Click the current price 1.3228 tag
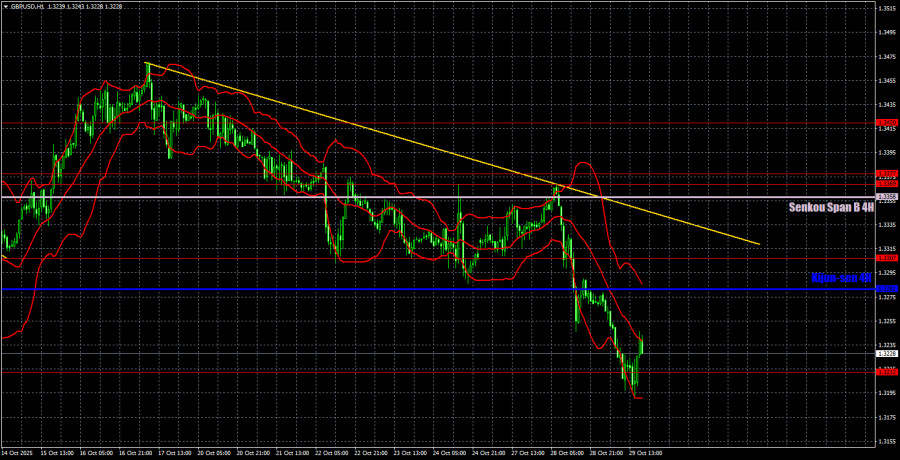The height and width of the screenshot is (460, 900). [x=886, y=354]
